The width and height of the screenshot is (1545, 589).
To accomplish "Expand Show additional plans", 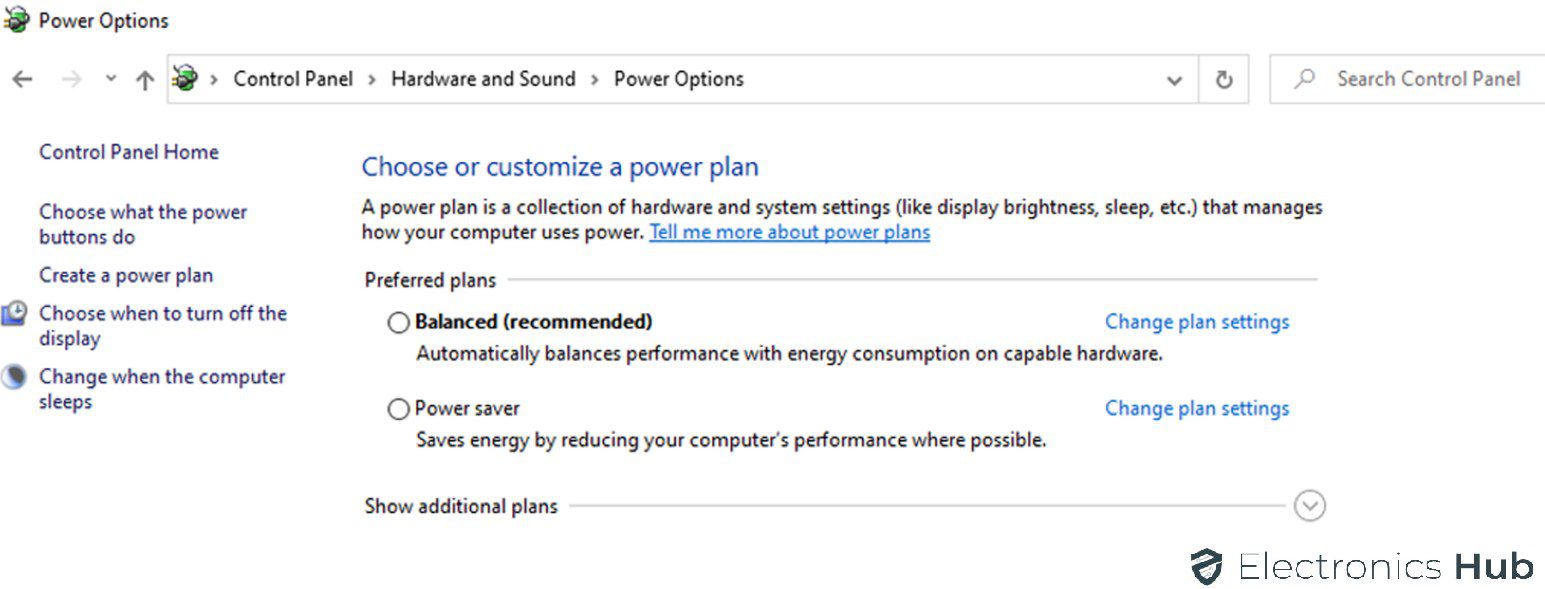I will tap(1309, 506).
